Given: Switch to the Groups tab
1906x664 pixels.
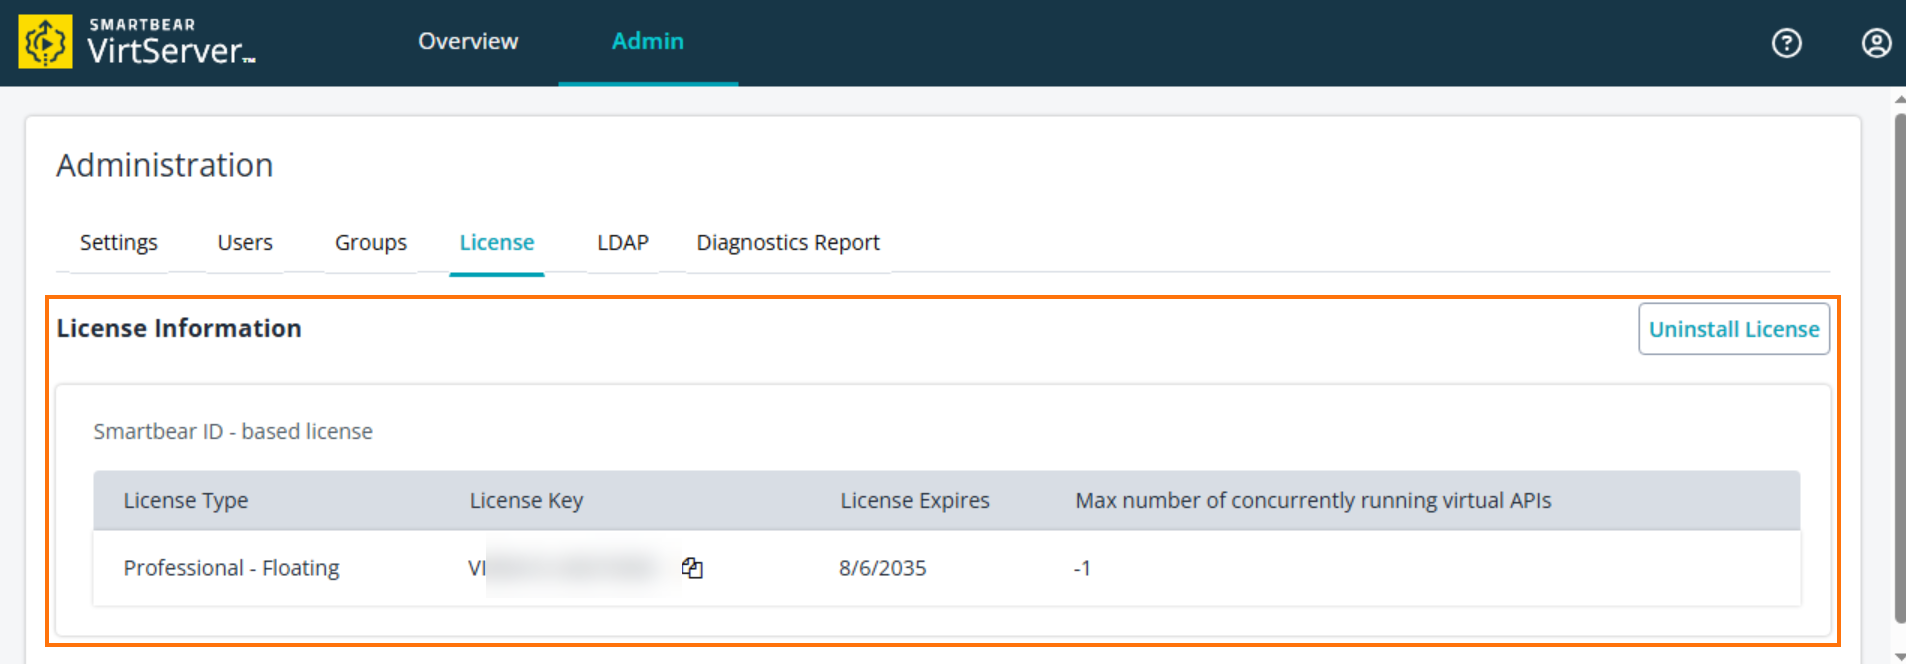Looking at the screenshot, I should tap(371, 243).
